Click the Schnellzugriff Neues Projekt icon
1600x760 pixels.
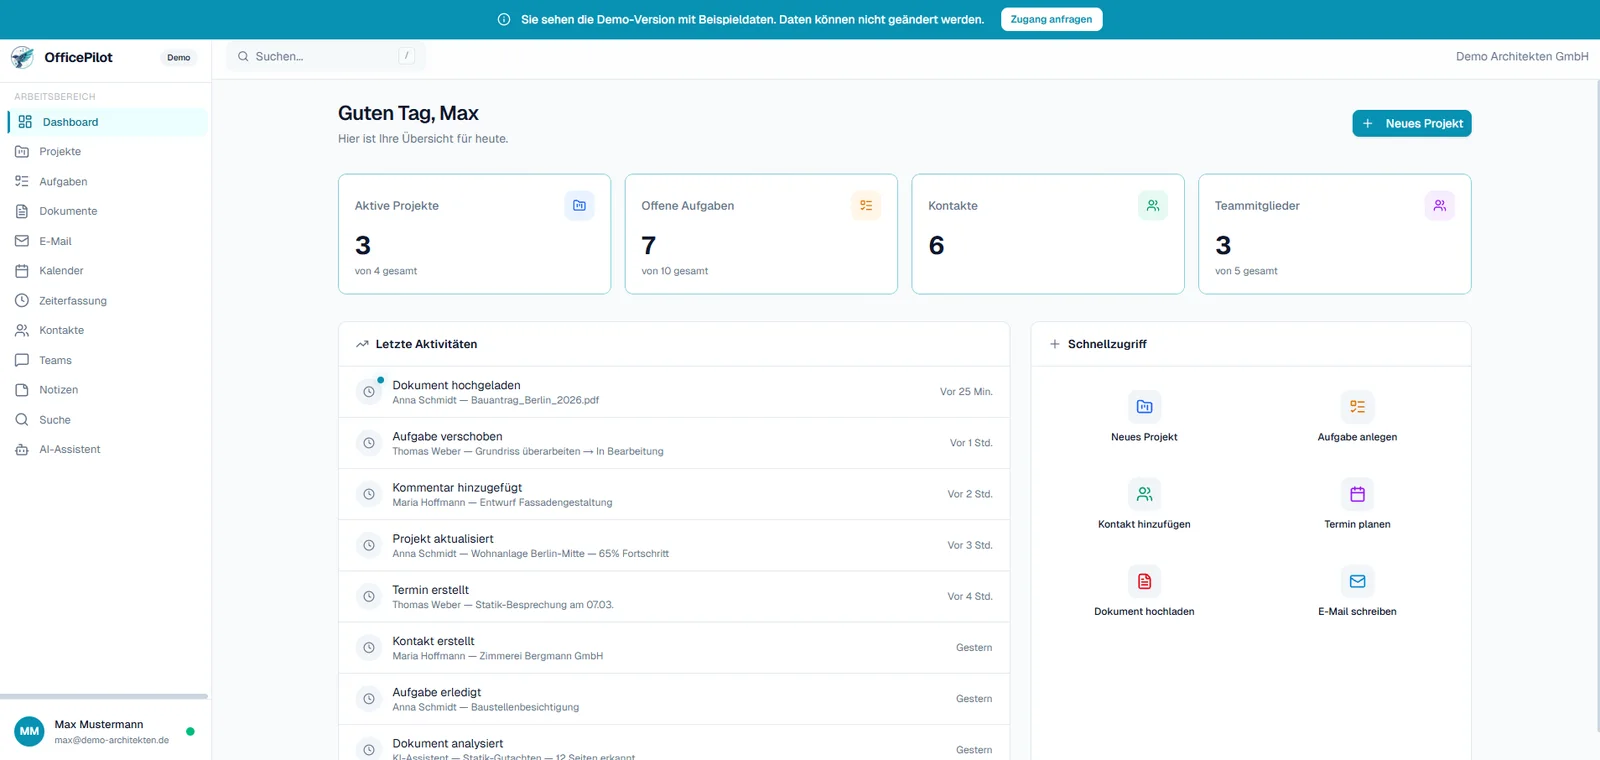tap(1144, 407)
